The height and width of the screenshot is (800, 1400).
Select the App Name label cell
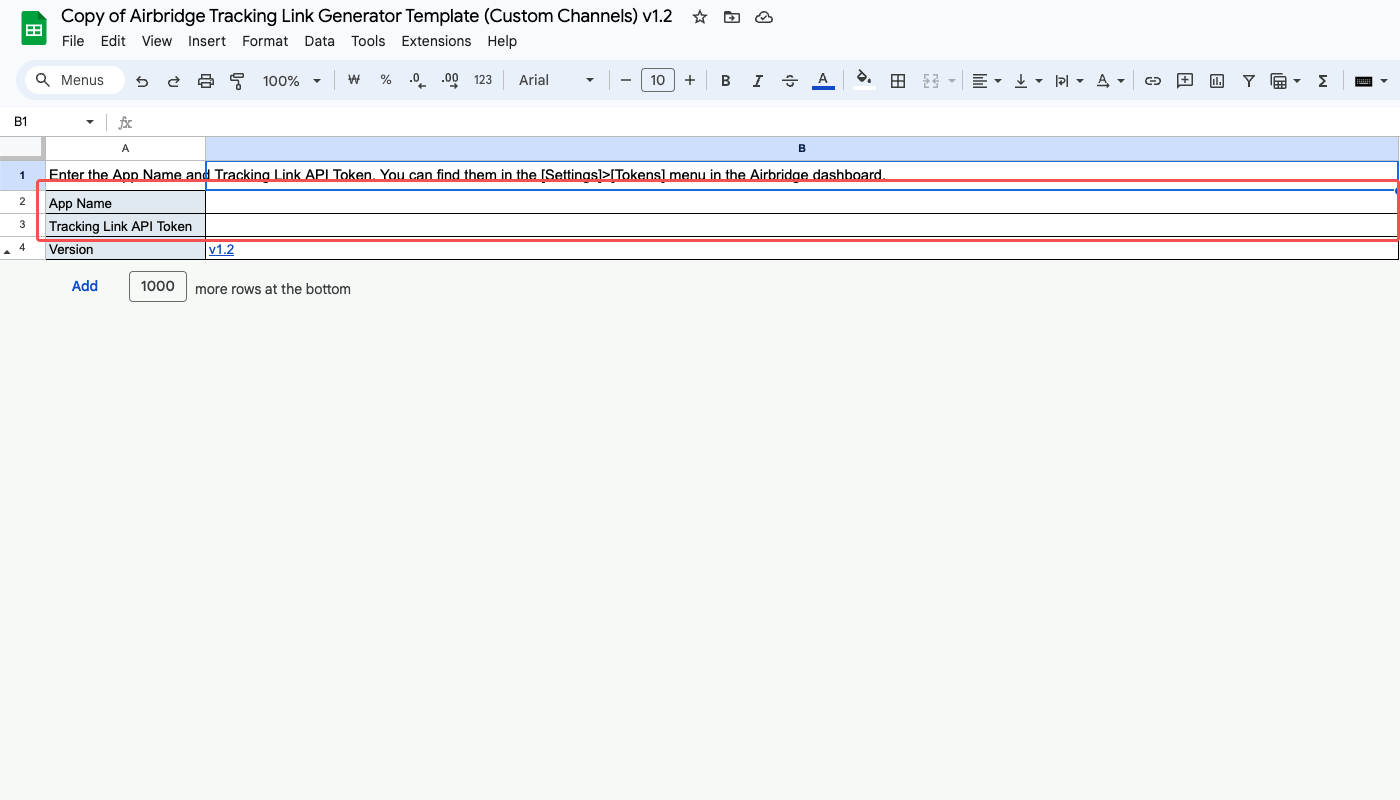pos(125,202)
